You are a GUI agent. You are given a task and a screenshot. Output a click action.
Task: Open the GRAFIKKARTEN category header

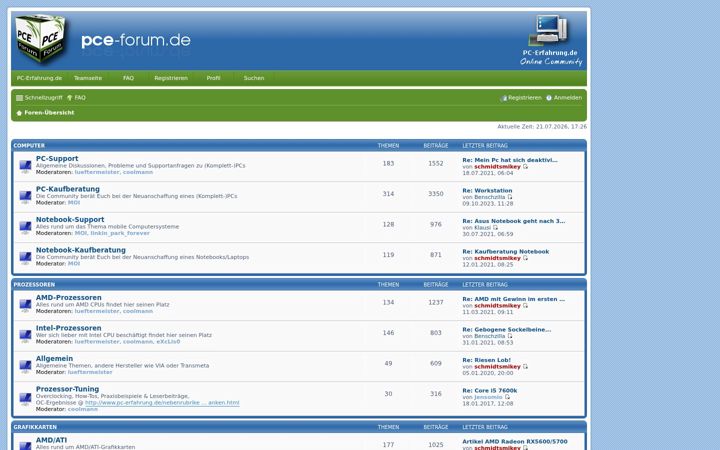tap(35, 427)
